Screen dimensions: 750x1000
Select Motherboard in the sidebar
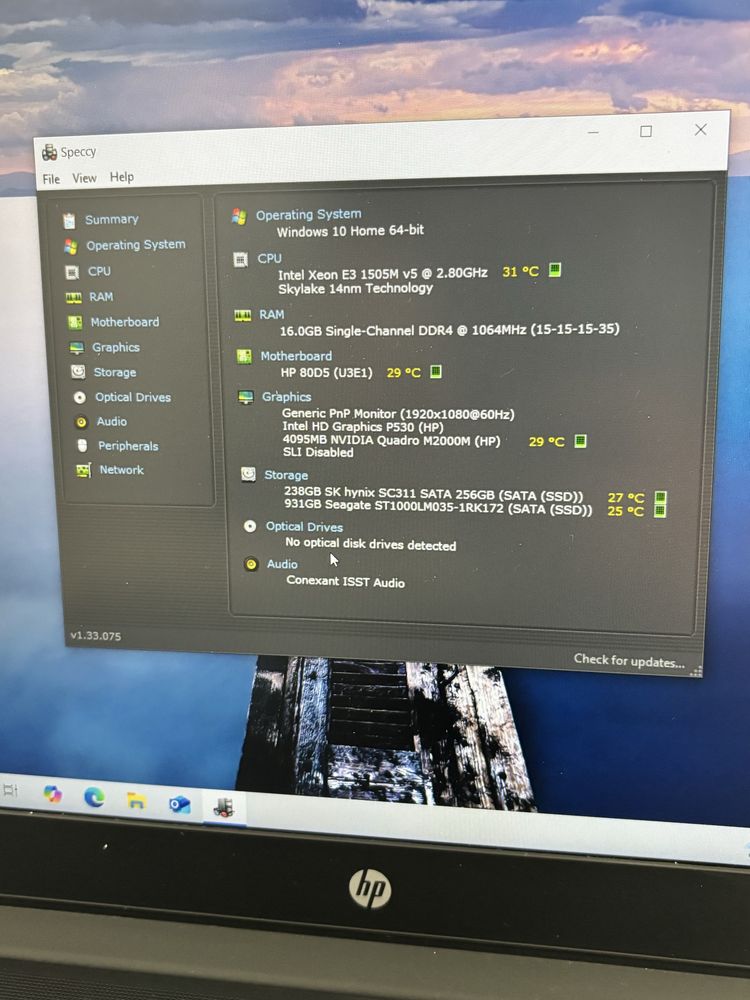tap(125, 322)
